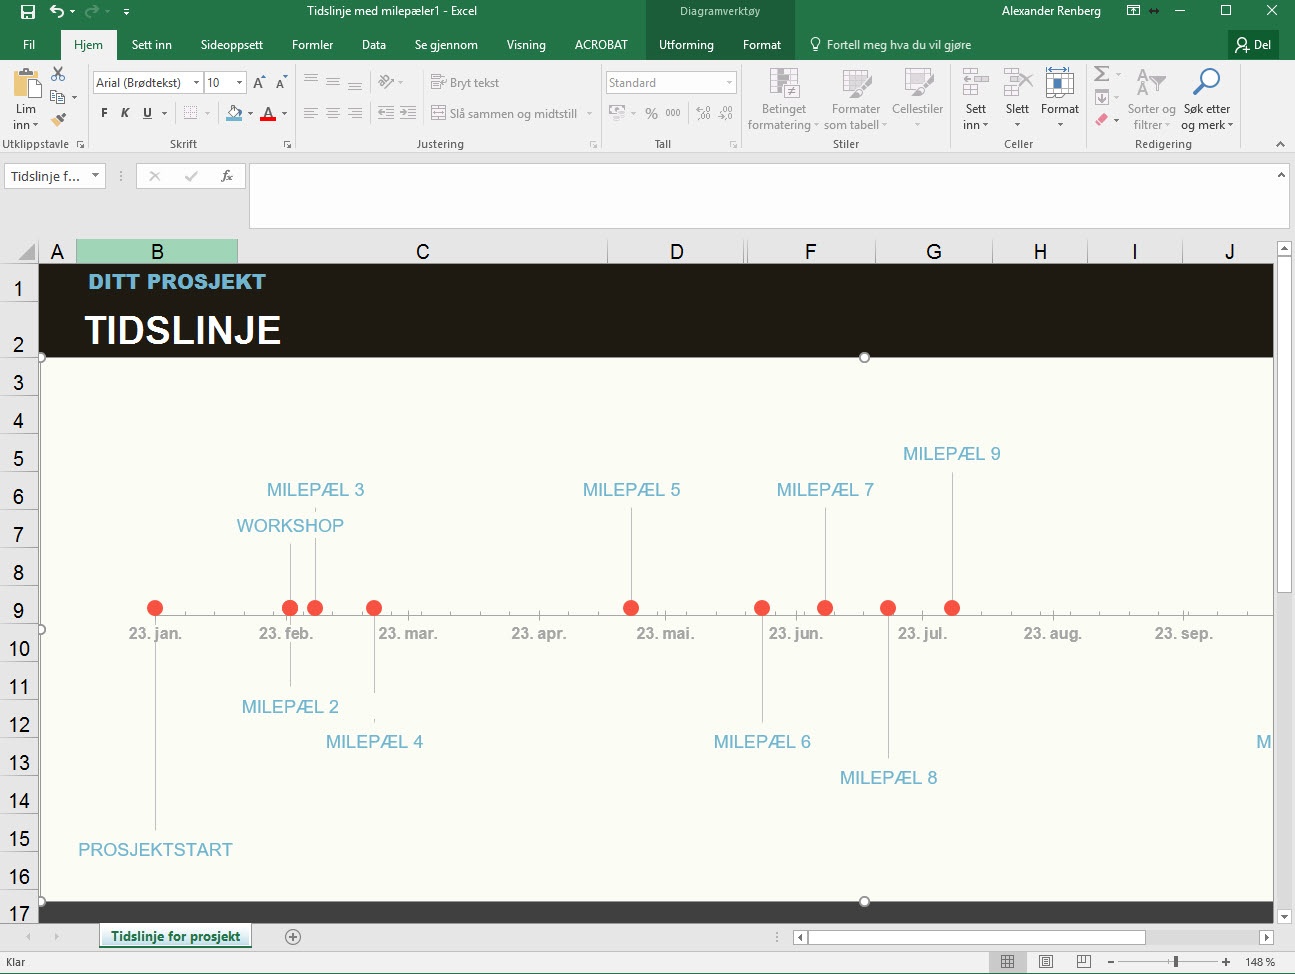Increase decimal places
This screenshot has height=974, width=1295.
[x=704, y=113]
